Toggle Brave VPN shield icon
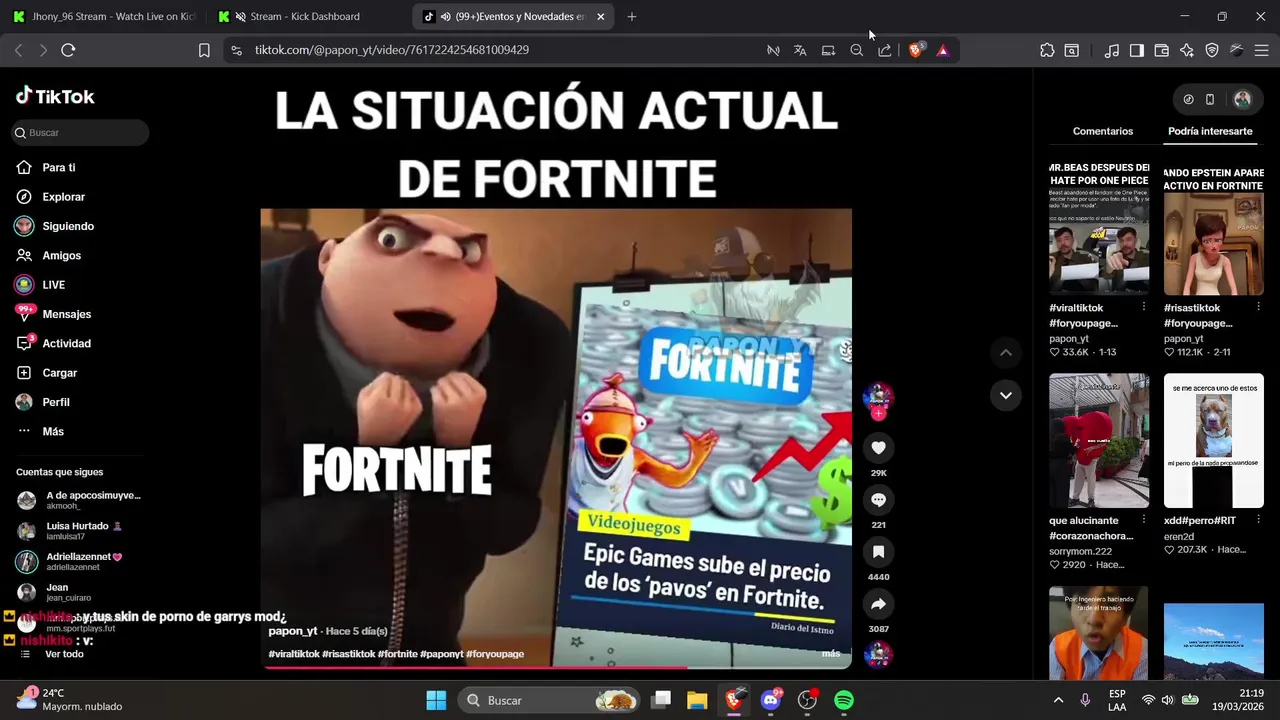 [1211, 50]
